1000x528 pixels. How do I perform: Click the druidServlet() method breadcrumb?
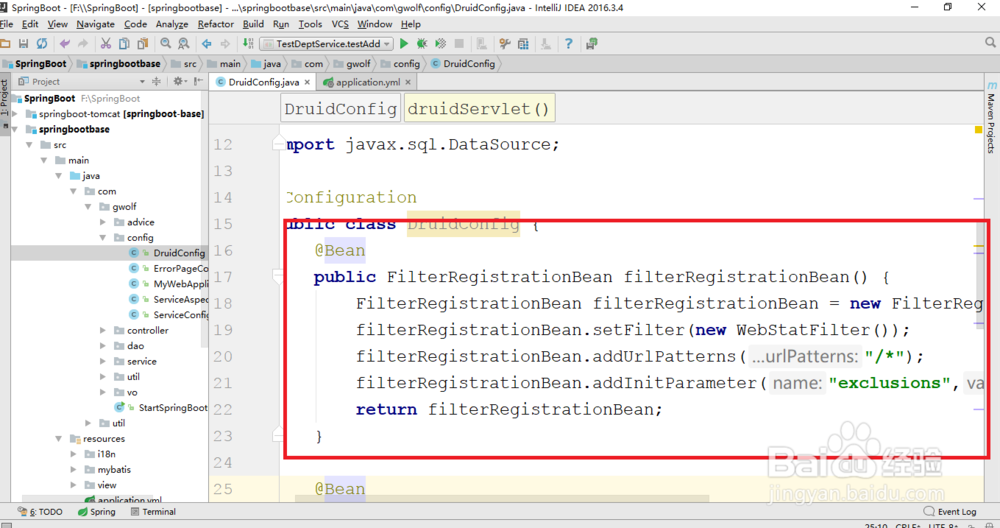(479, 109)
